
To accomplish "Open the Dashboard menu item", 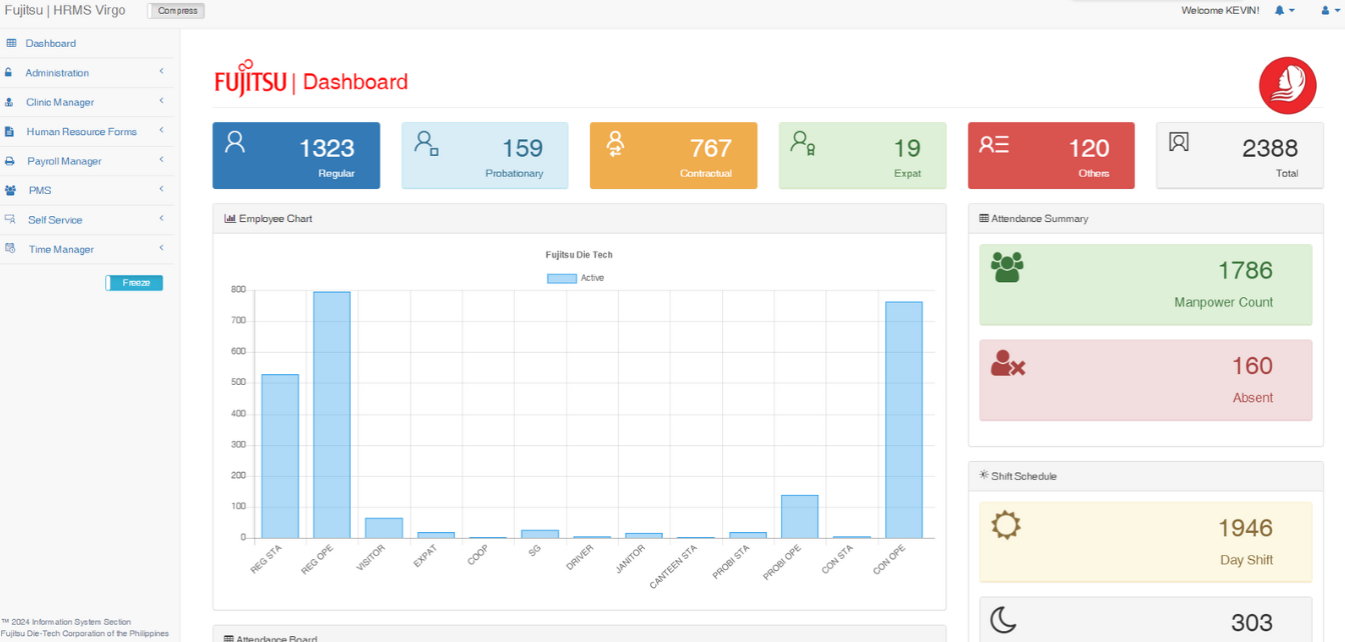I will pyautogui.click(x=51, y=43).
